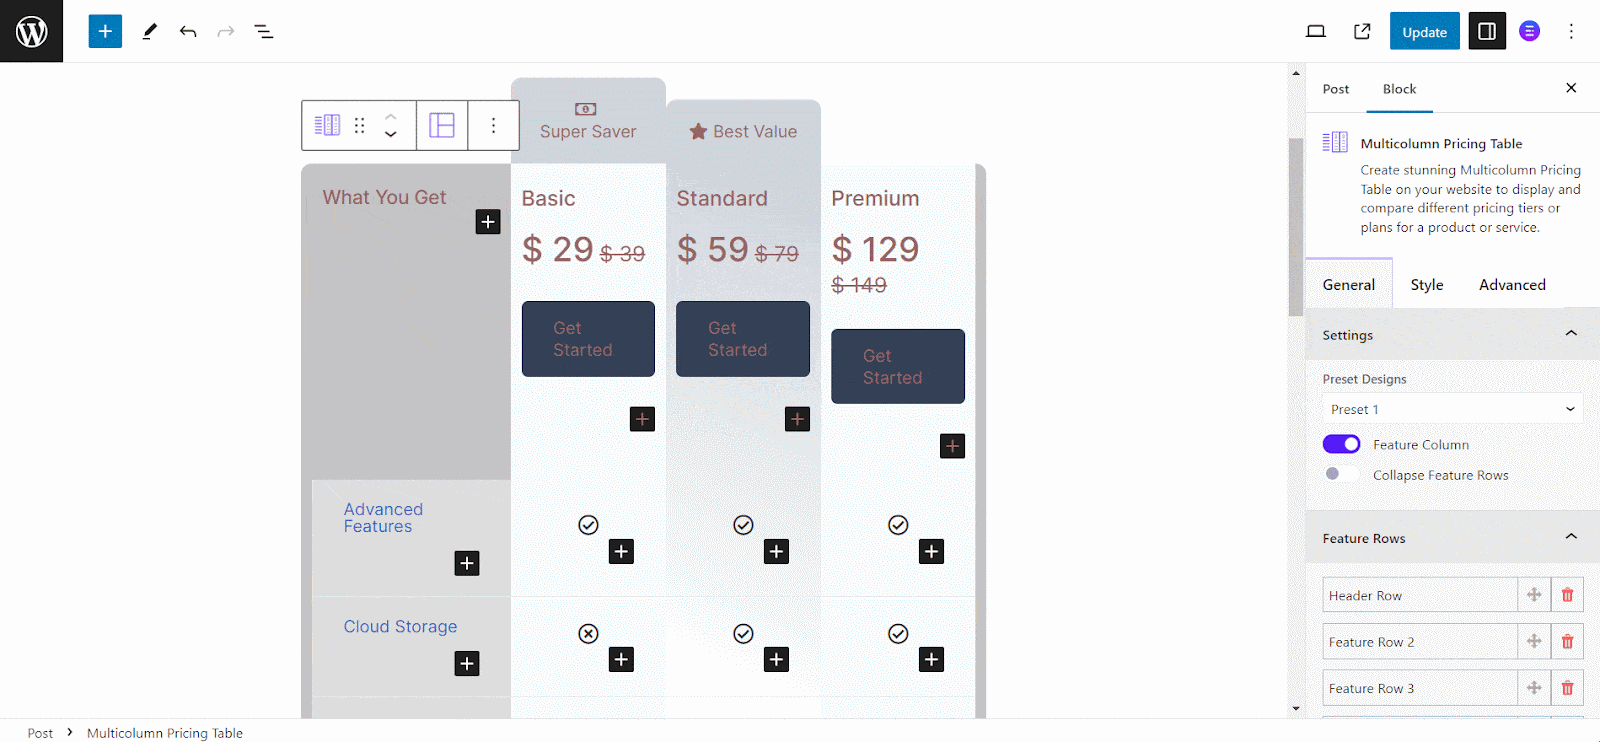Switch to the Post tab
This screenshot has width=1600, height=742.
[x=1335, y=89]
